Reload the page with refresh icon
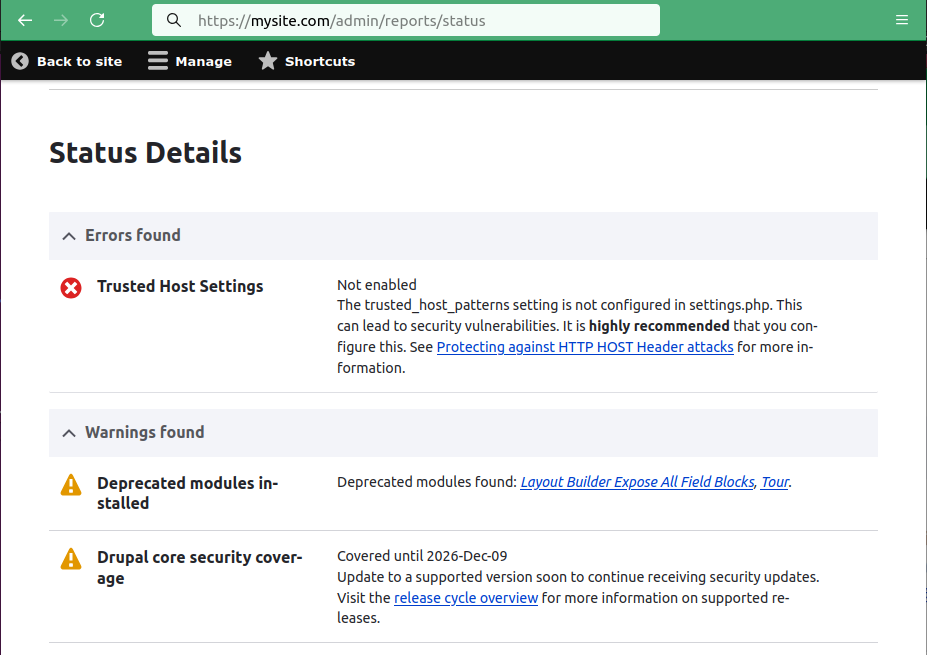 point(97,20)
